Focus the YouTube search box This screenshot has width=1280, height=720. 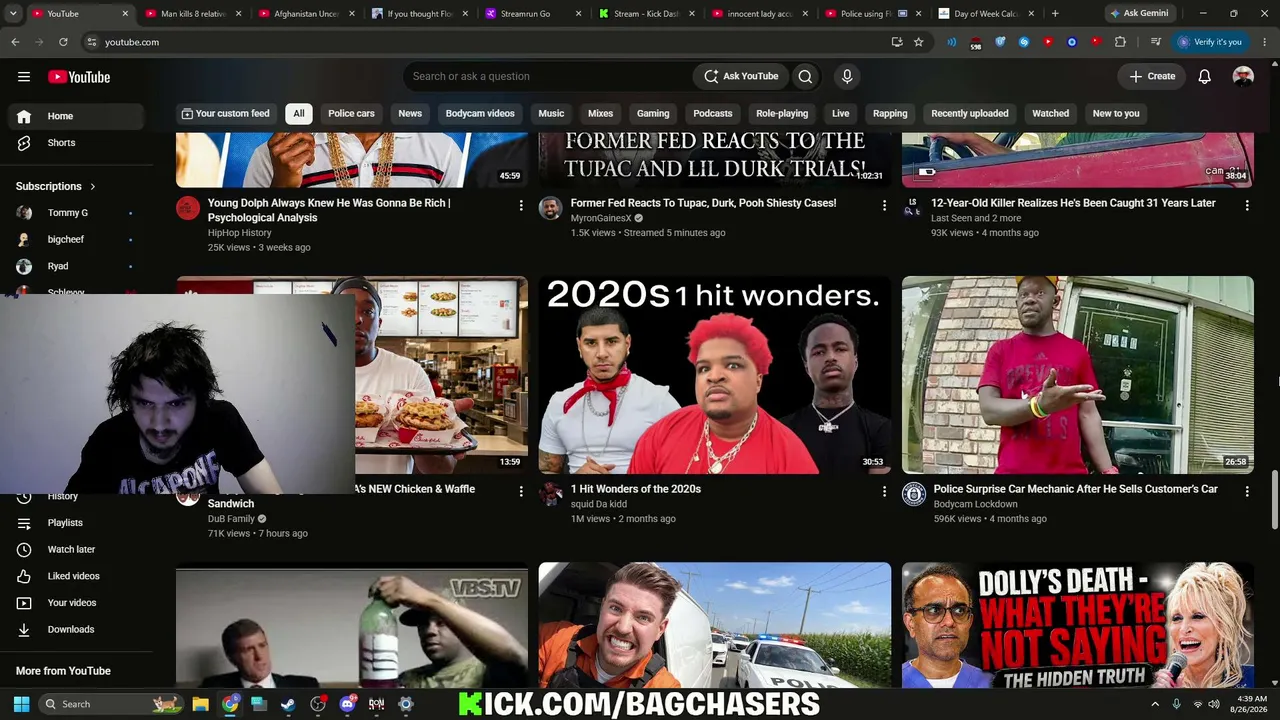tap(547, 76)
